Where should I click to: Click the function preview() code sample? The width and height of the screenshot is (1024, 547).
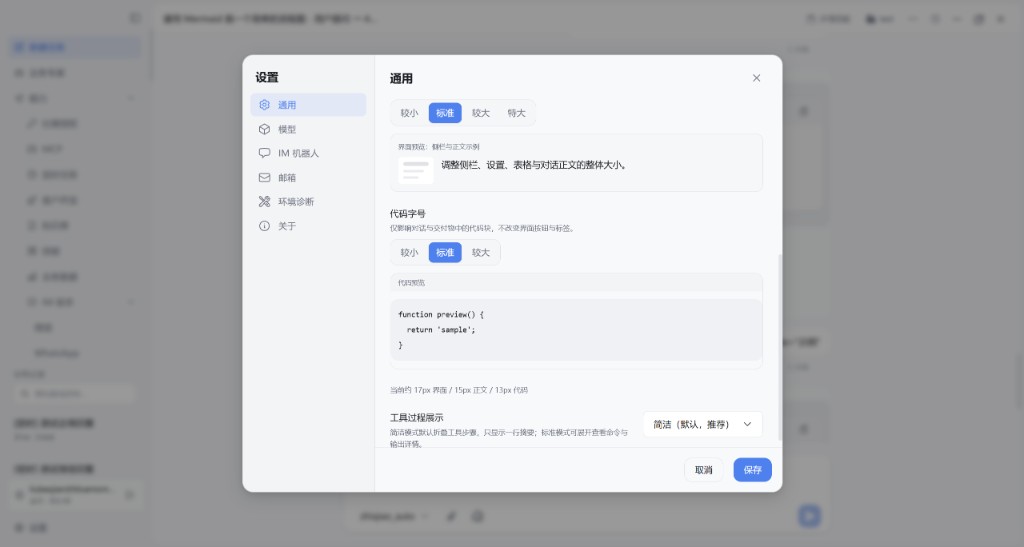point(576,330)
